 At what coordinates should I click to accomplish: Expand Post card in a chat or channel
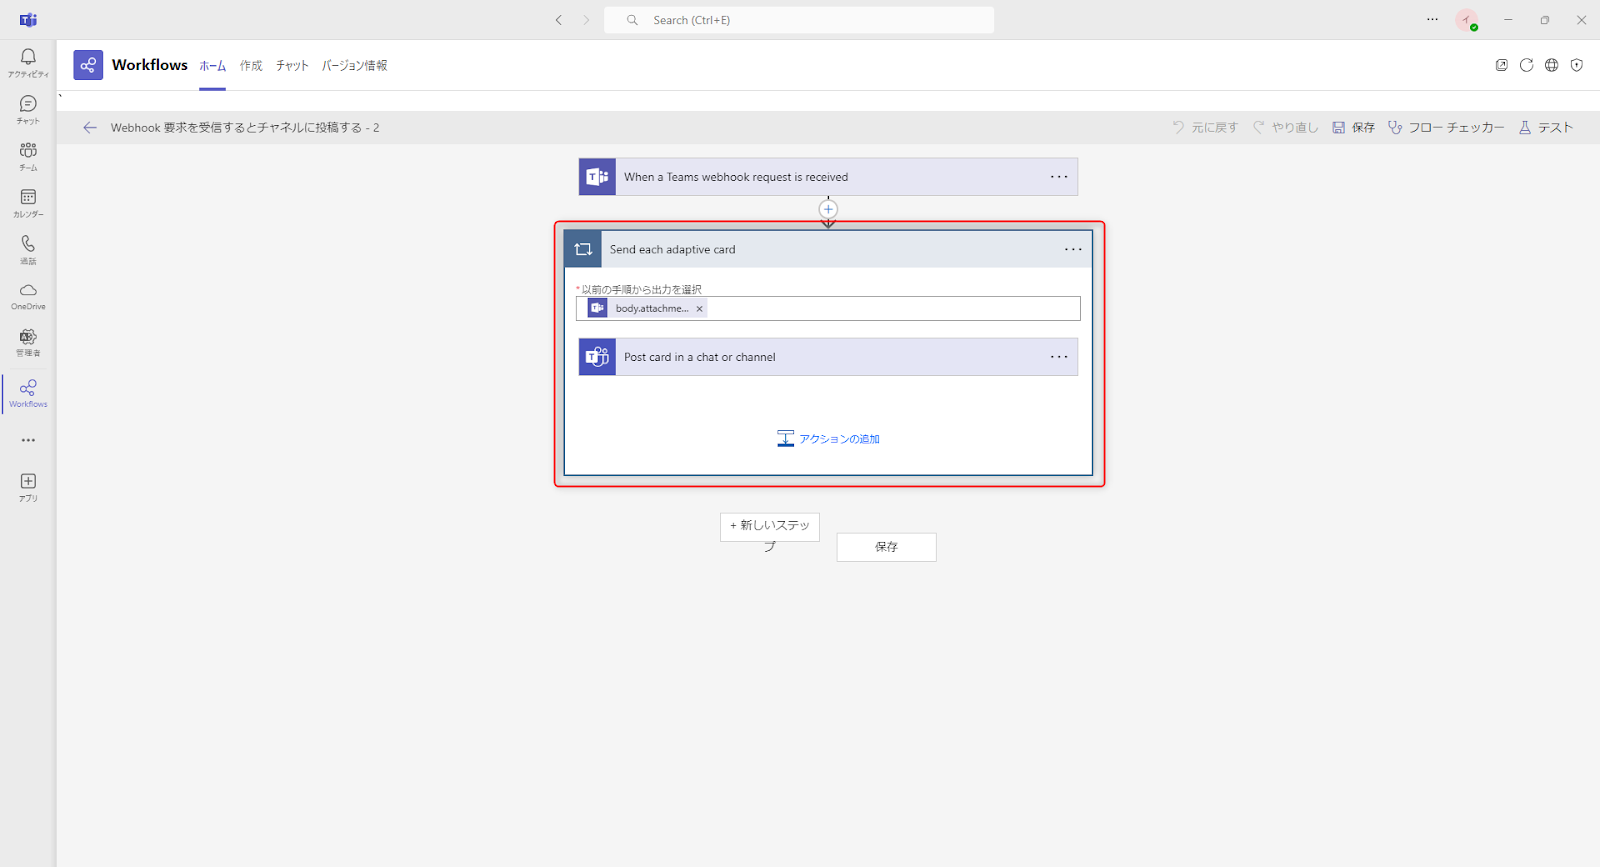[828, 357]
